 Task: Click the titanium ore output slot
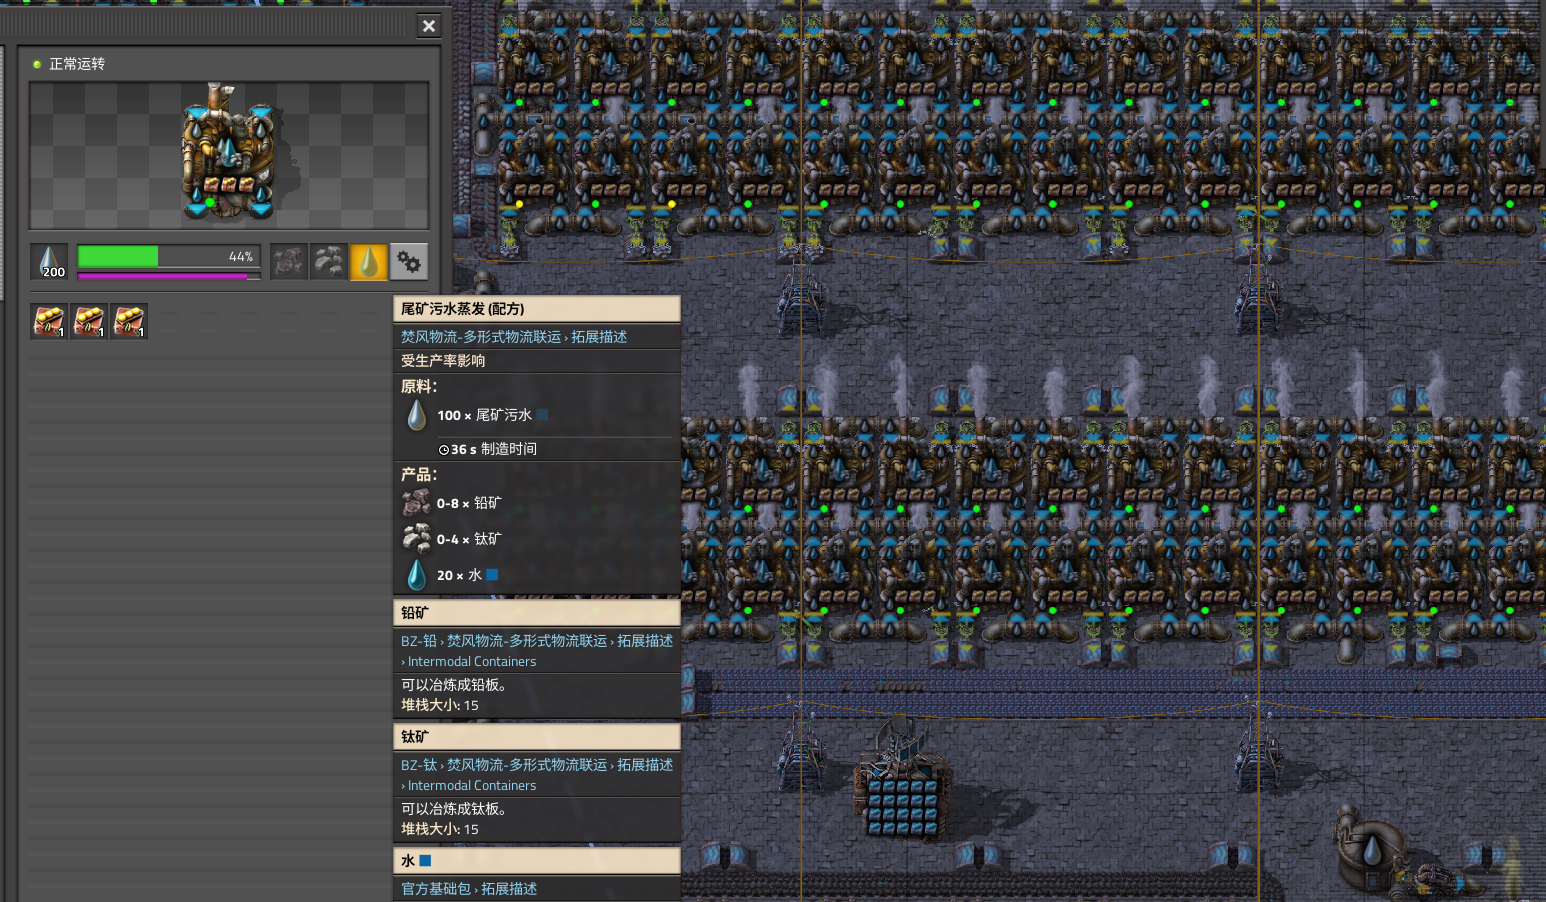pyautogui.click(x=329, y=262)
